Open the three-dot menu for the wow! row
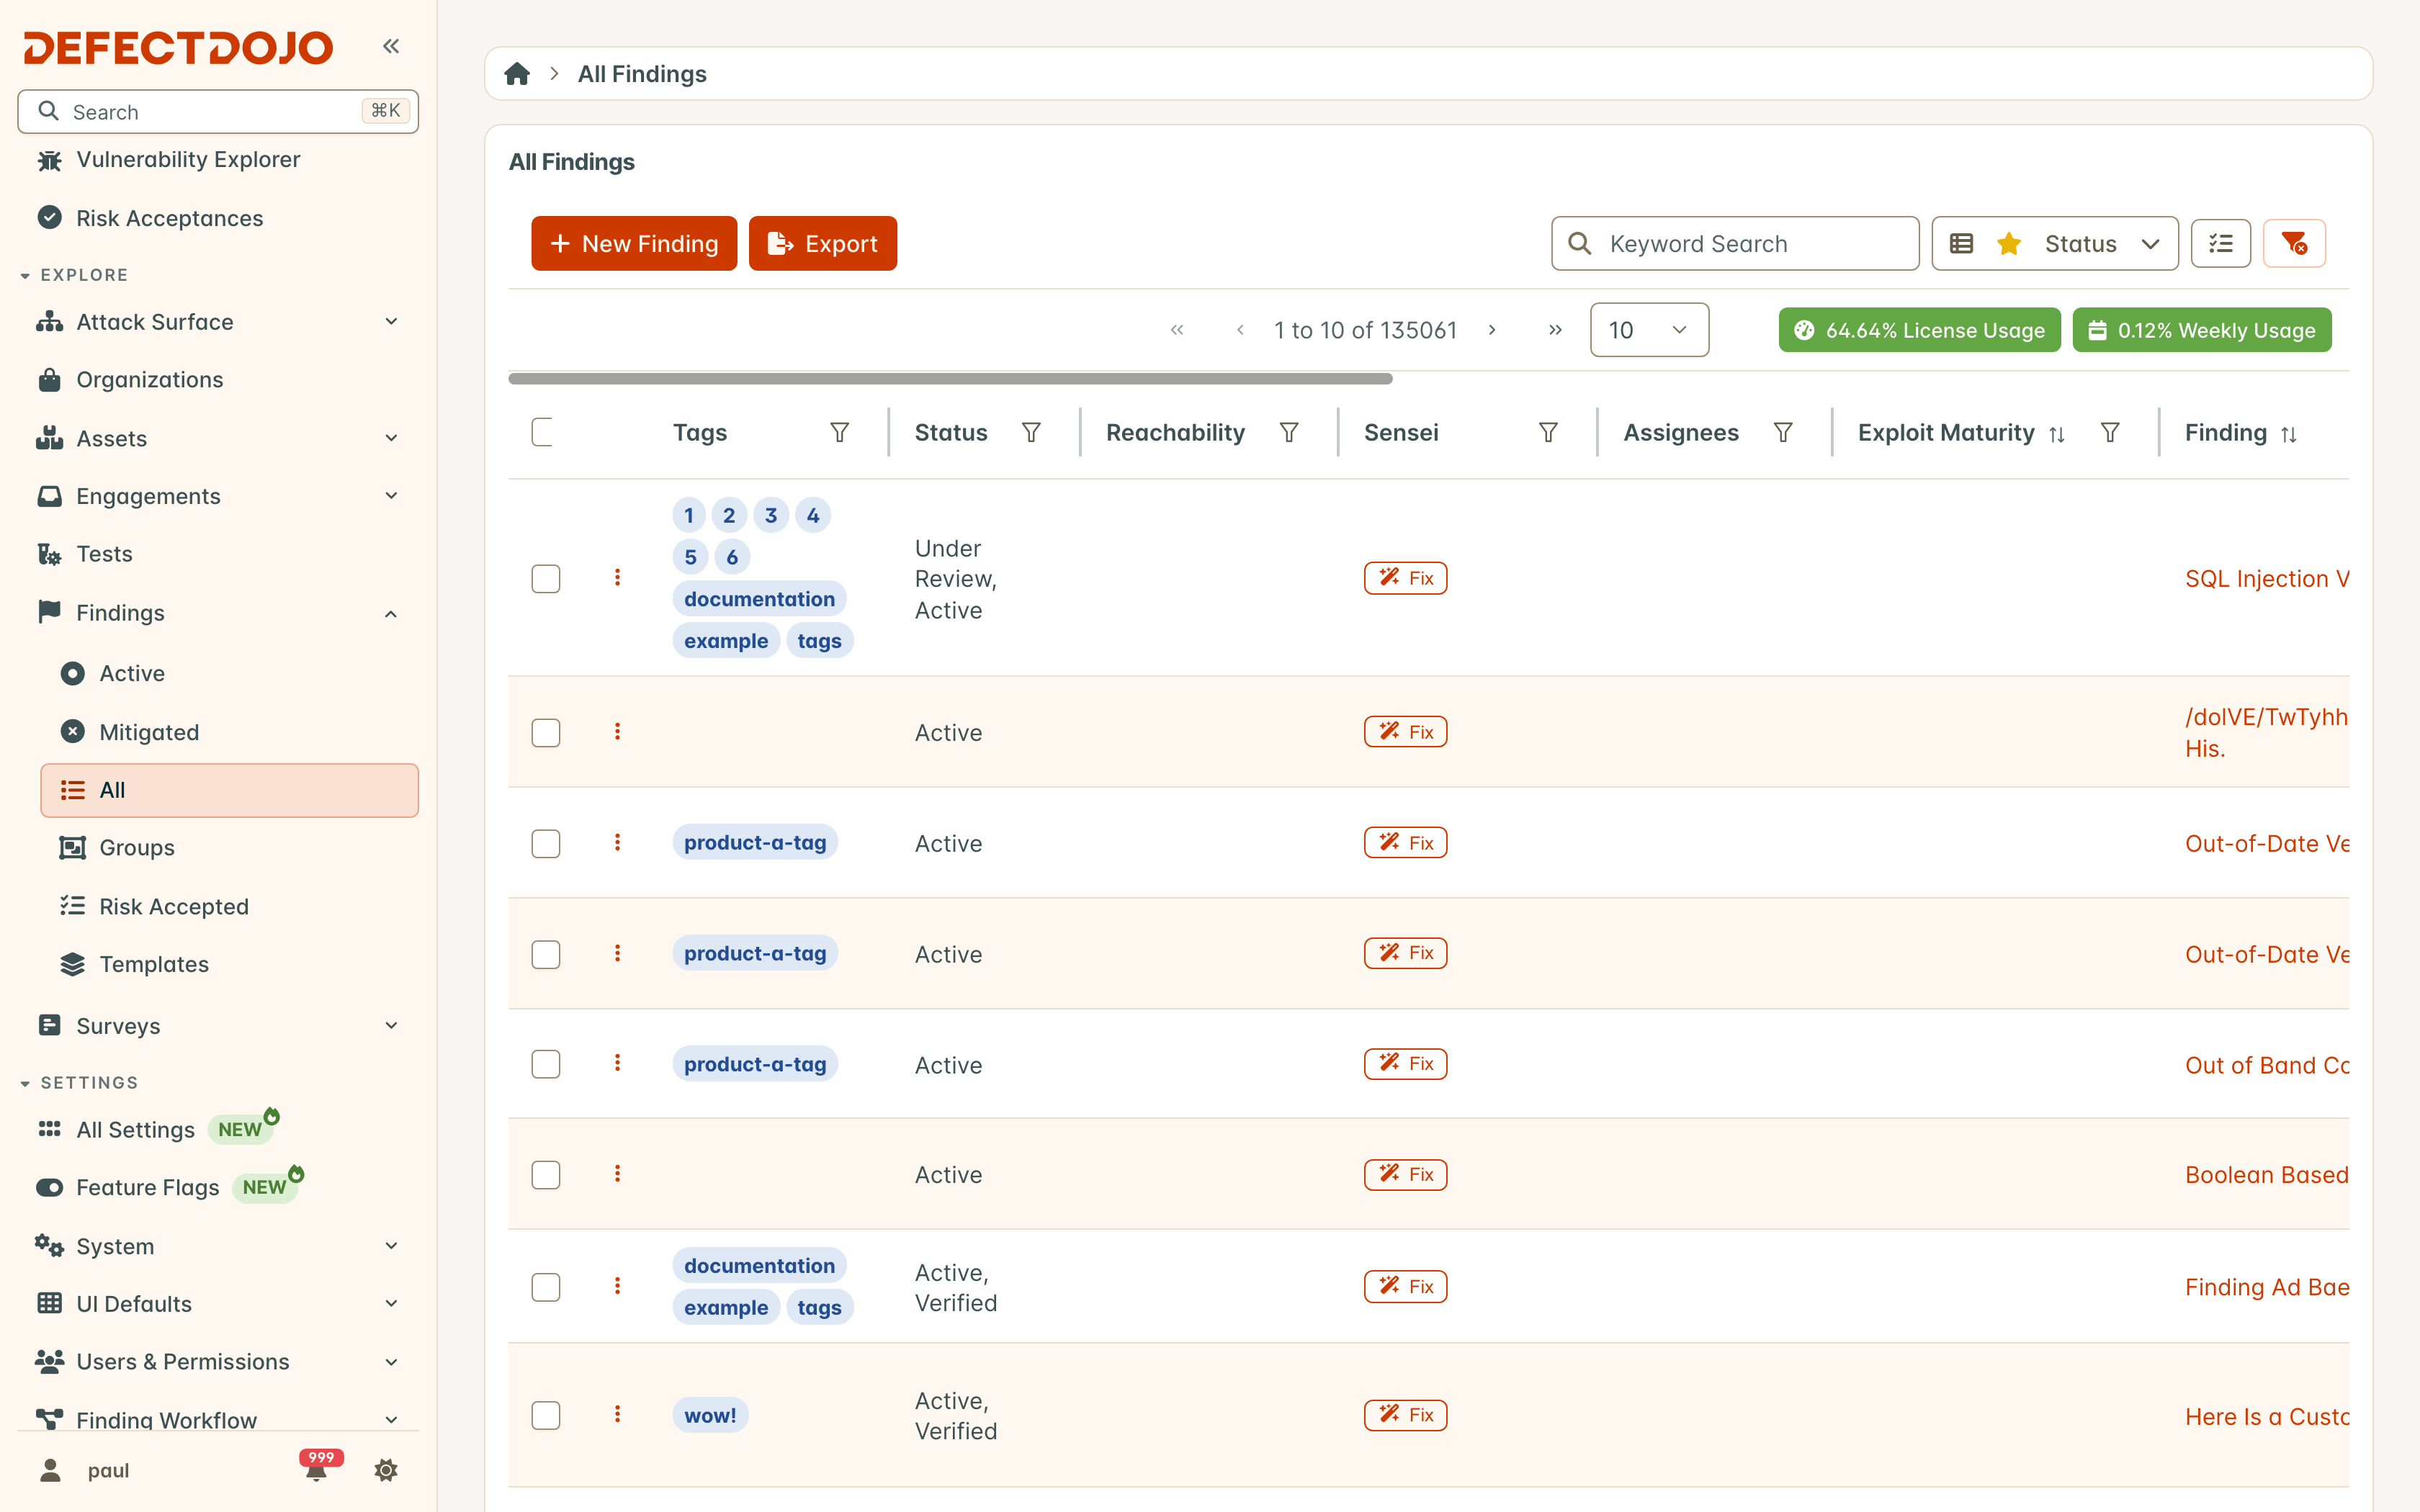Viewport: 2420px width, 1512px height. click(617, 1414)
